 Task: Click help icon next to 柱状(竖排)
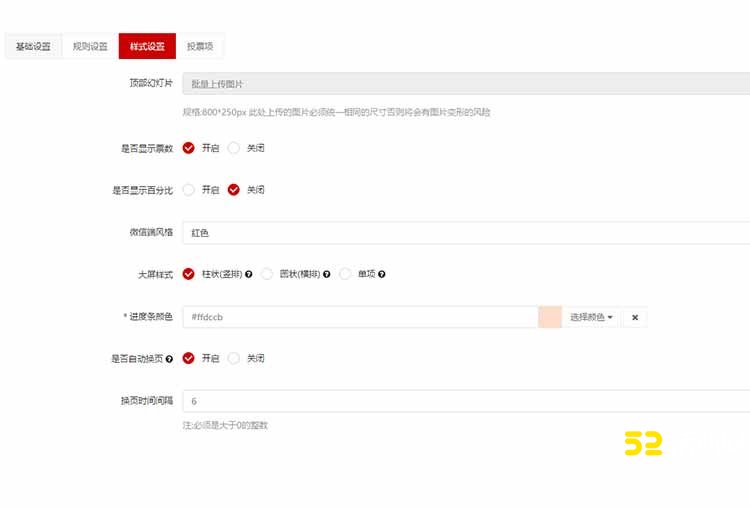248,274
